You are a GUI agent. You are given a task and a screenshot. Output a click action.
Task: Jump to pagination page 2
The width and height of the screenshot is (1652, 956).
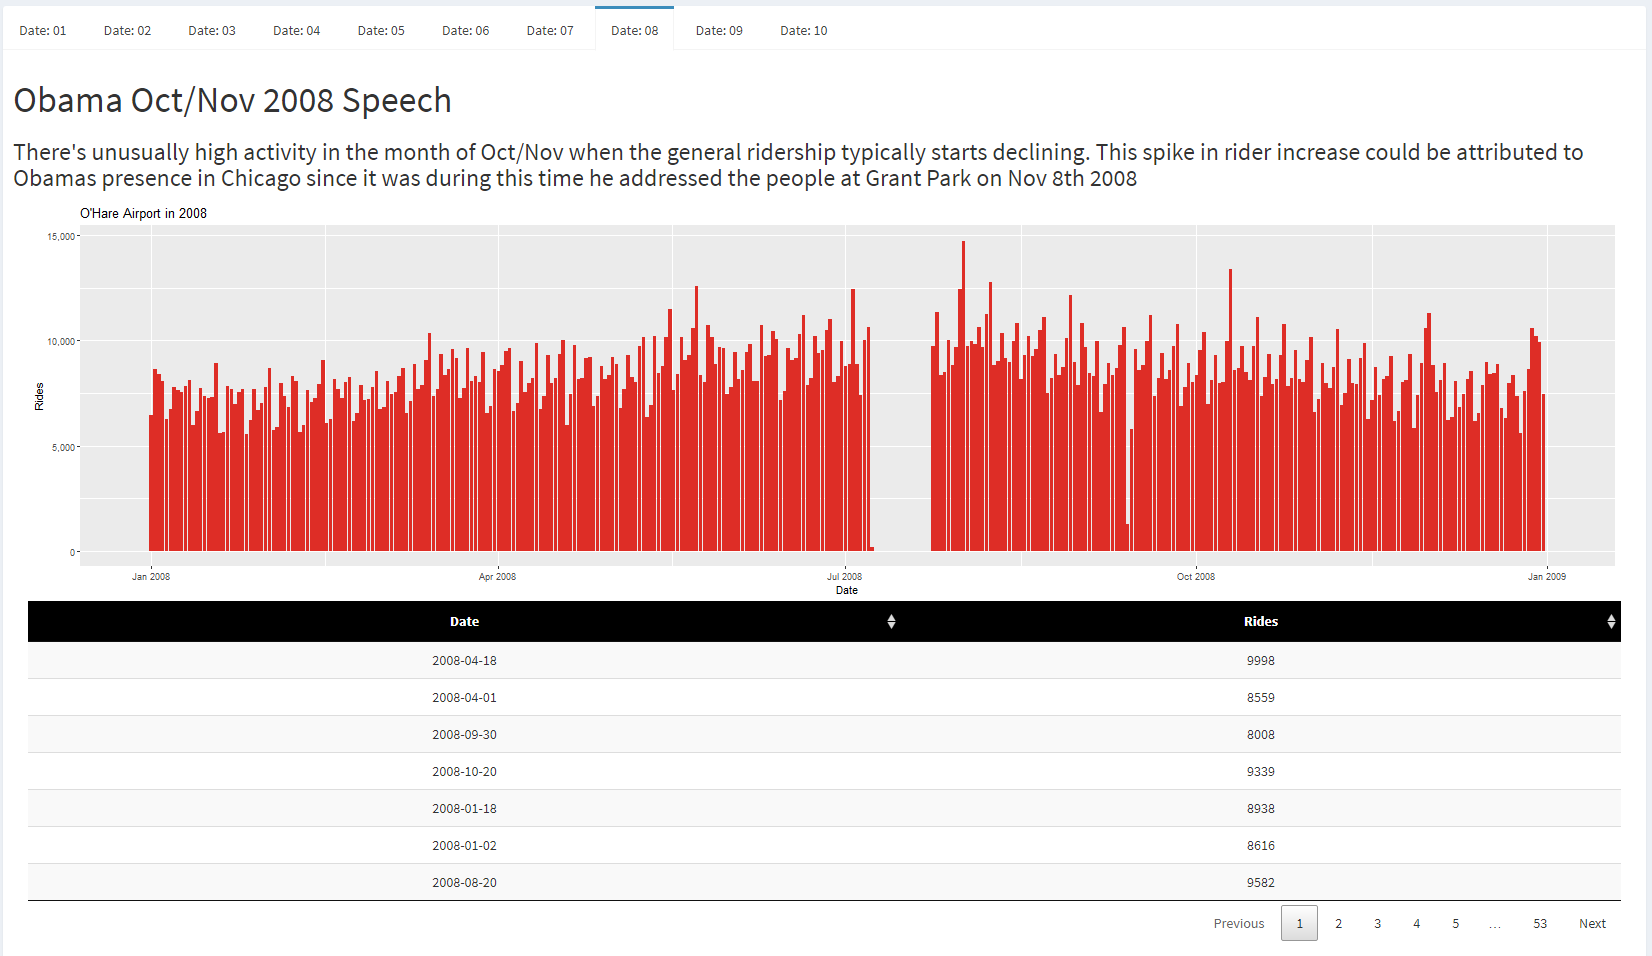[x=1338, y=923]
